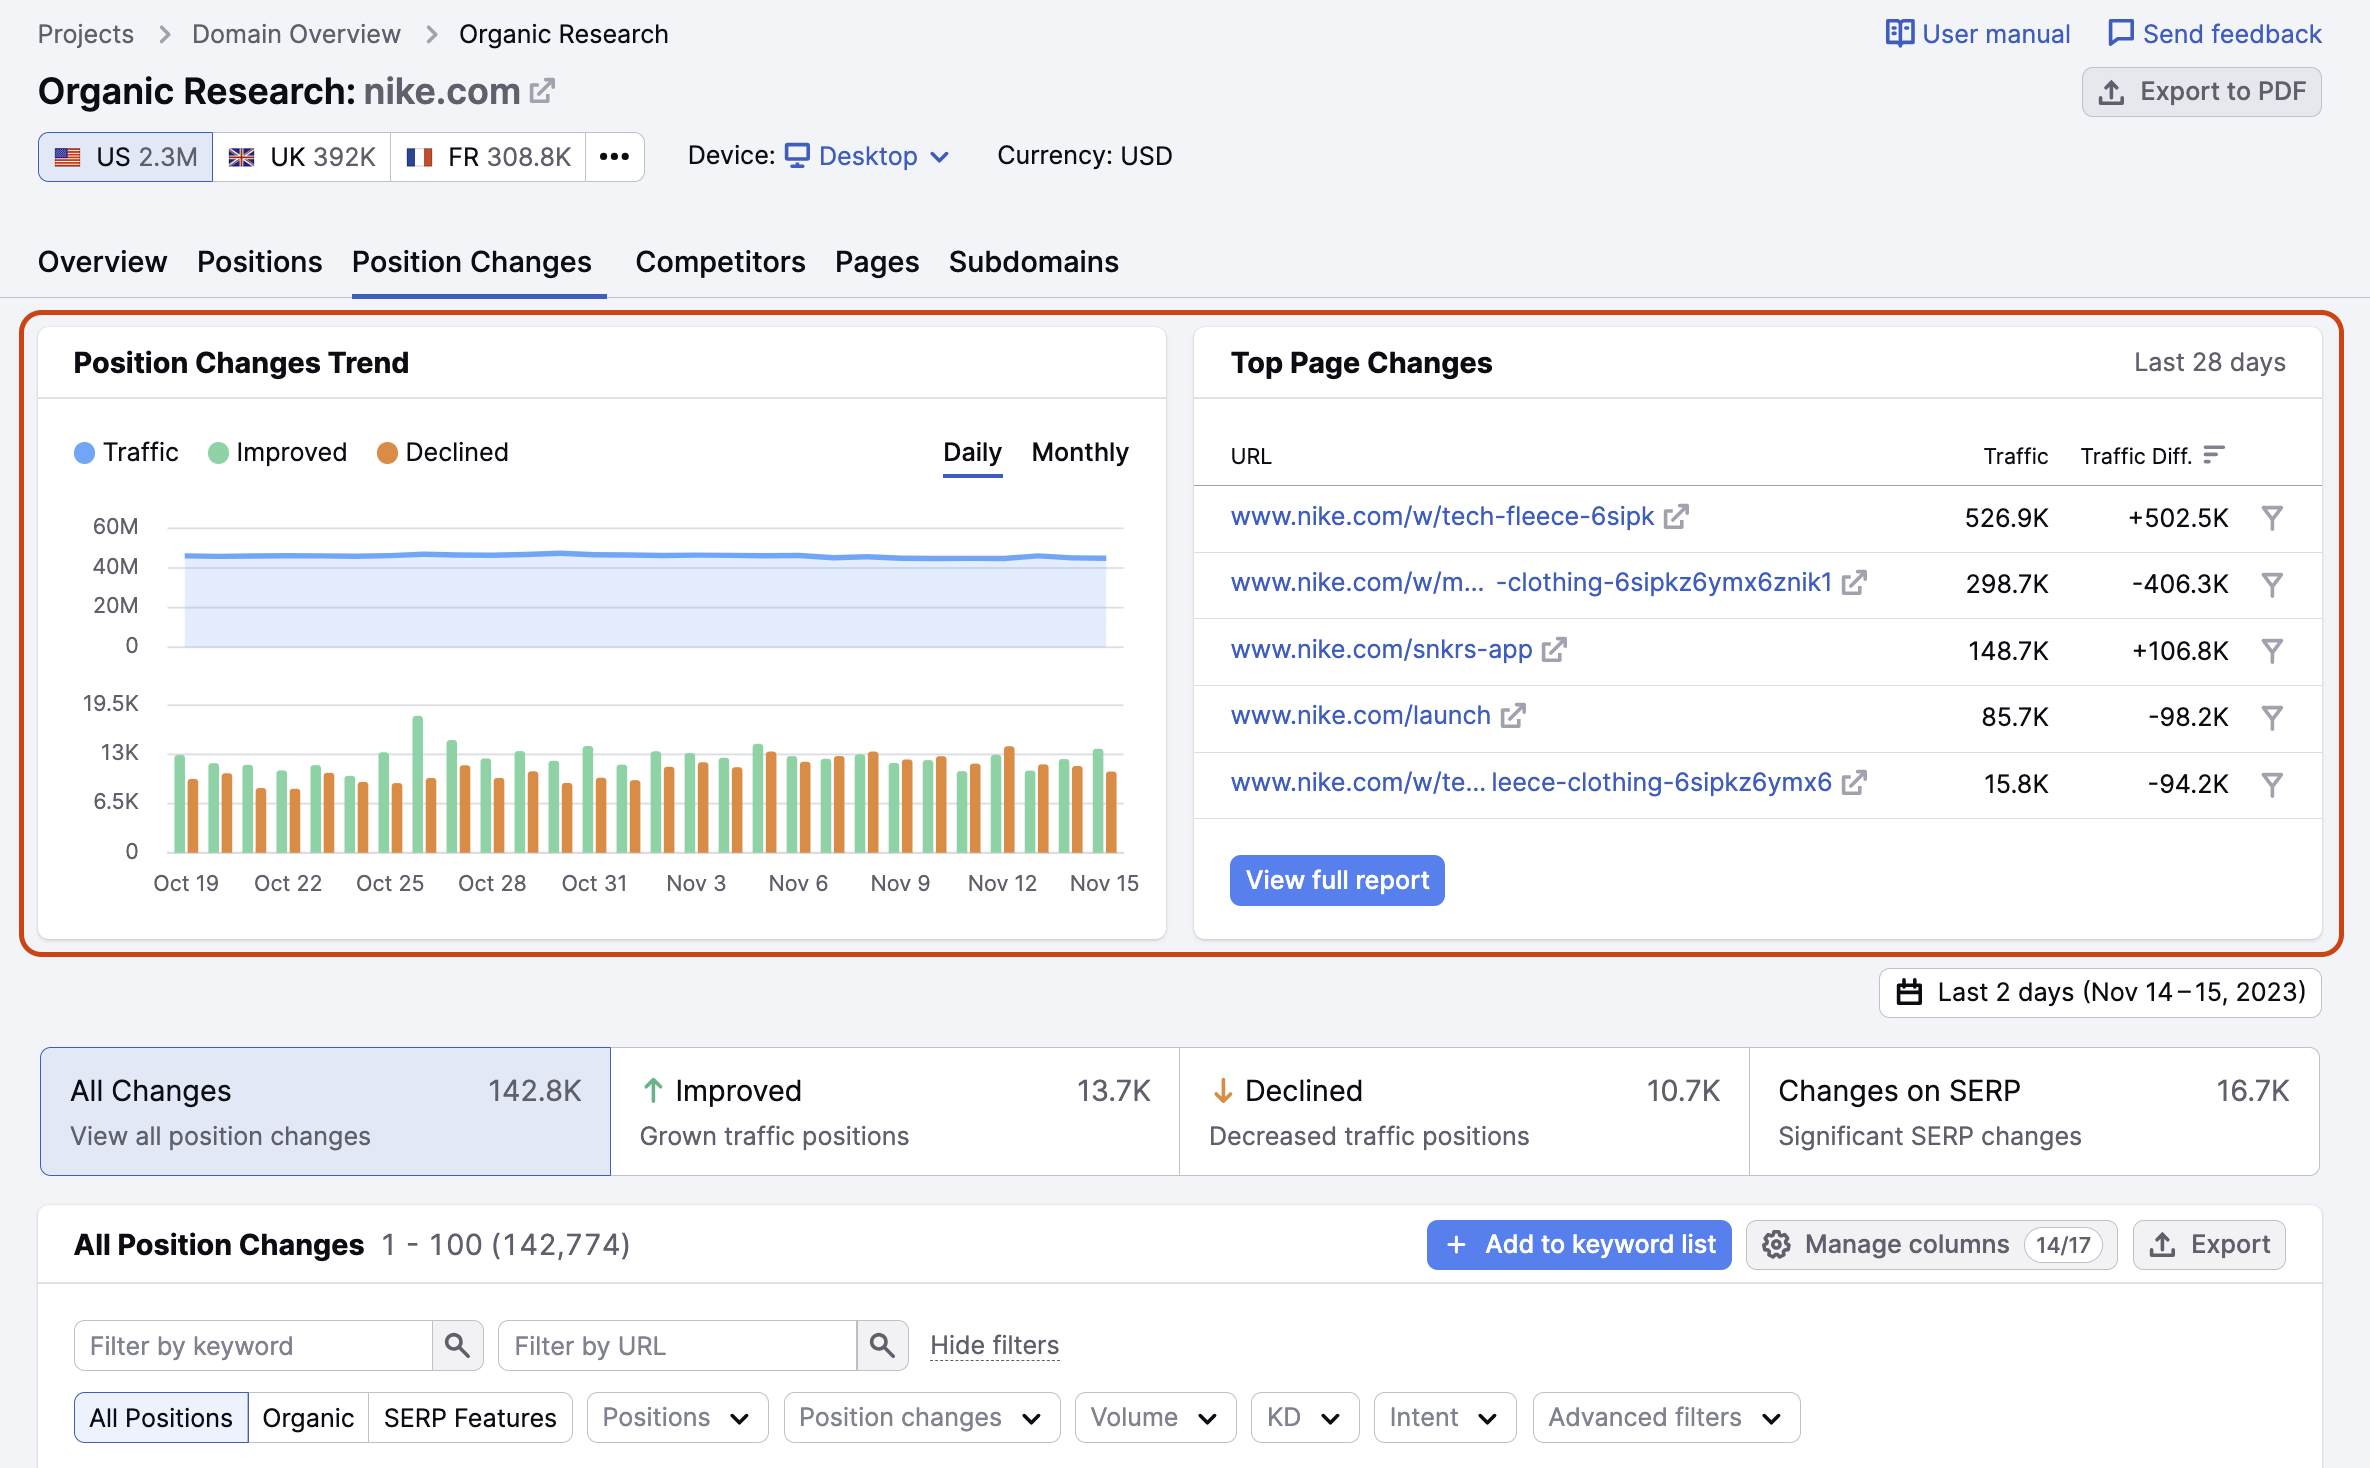The width and height of the screenshot is (2370, 1468).
Task: Navigate to Projects breadcrumb
Action: pyautogui.click(x=85, y=34)
